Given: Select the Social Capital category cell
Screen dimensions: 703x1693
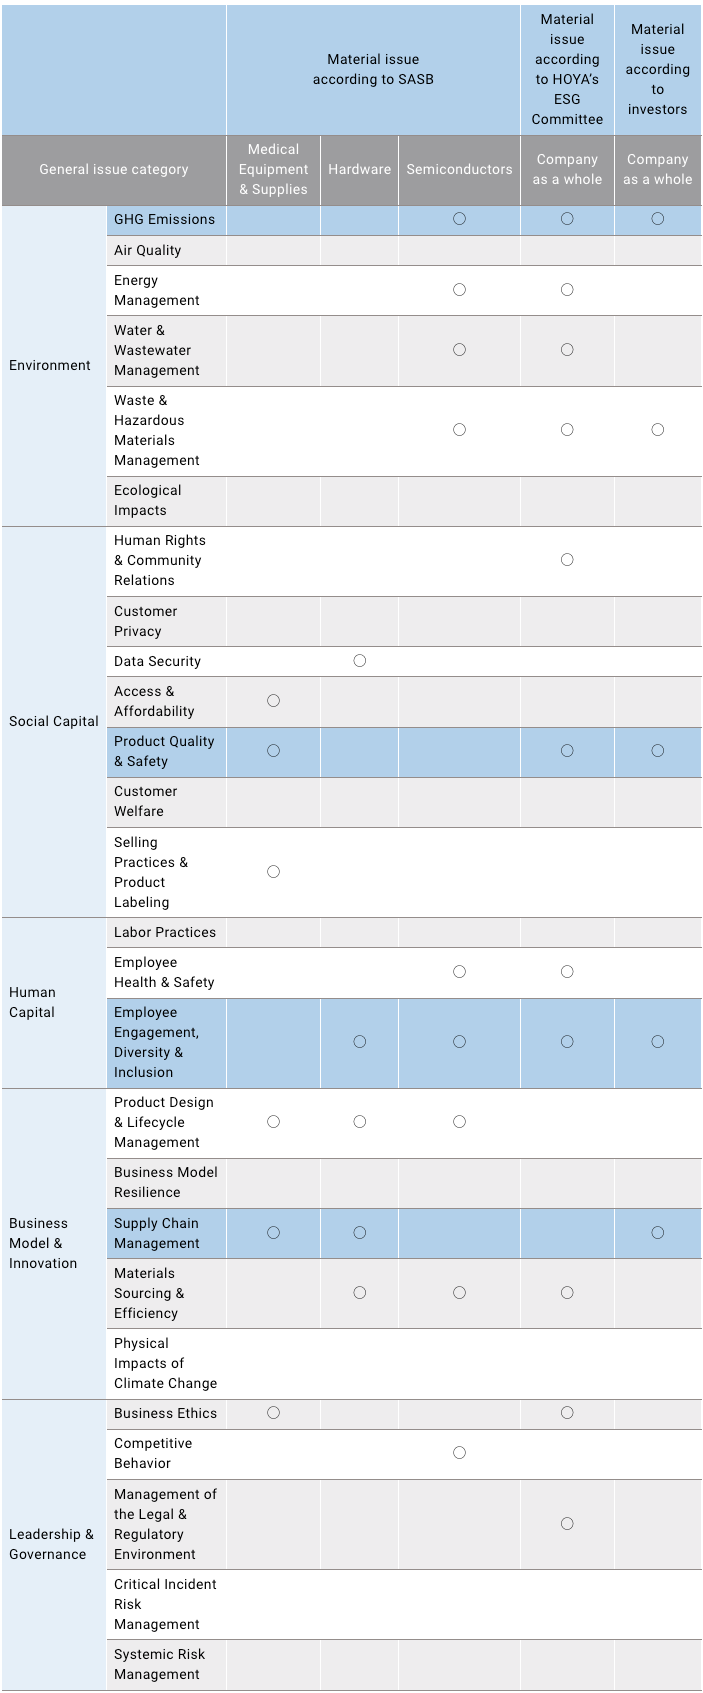Looking at the screenshot, I should click(54, 721).
